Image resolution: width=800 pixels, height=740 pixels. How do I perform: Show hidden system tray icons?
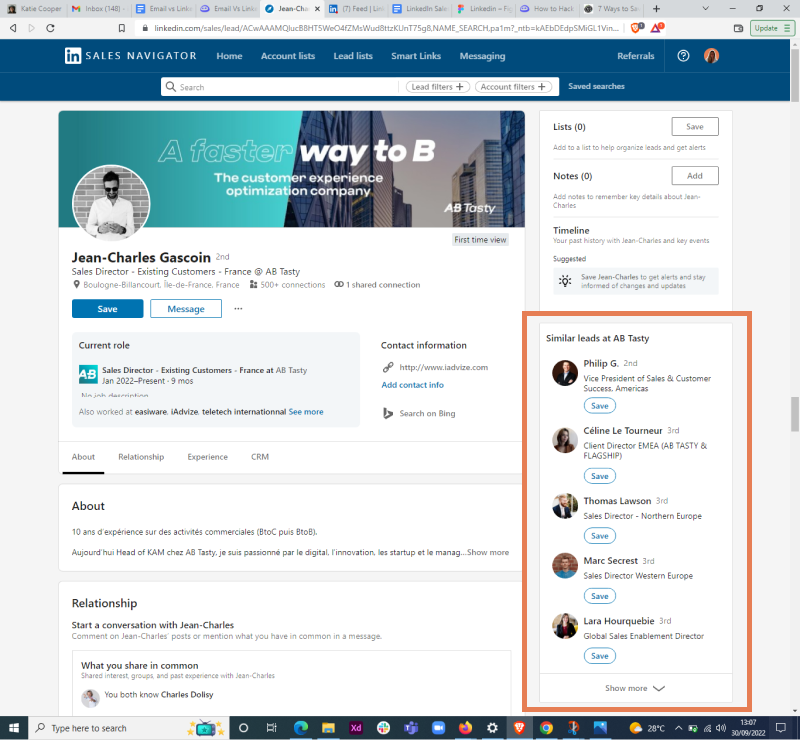[x=678, y=728]
